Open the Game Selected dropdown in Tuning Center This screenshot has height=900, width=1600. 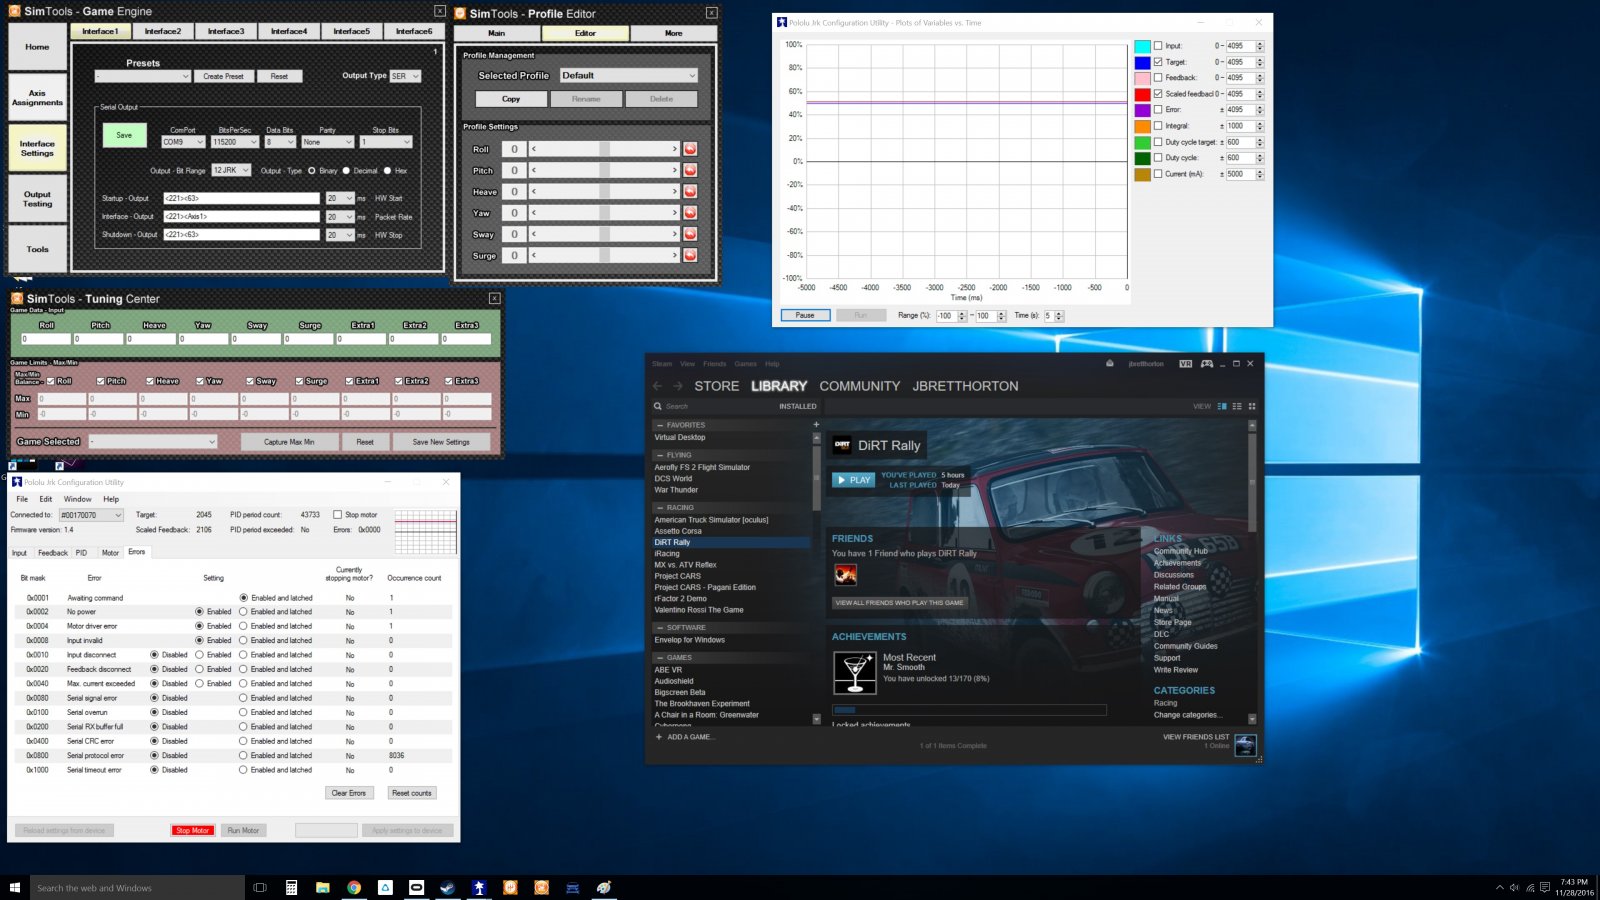(x=152, y=442)
